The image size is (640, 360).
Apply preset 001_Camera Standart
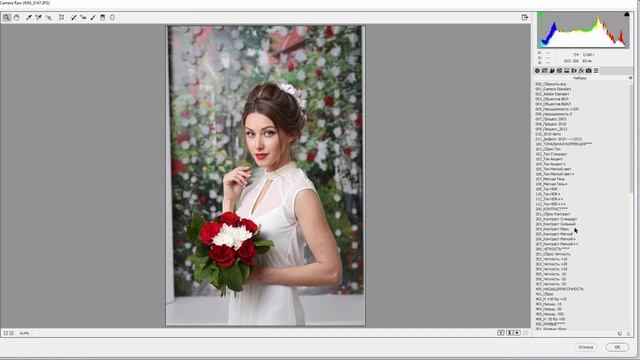553,89
